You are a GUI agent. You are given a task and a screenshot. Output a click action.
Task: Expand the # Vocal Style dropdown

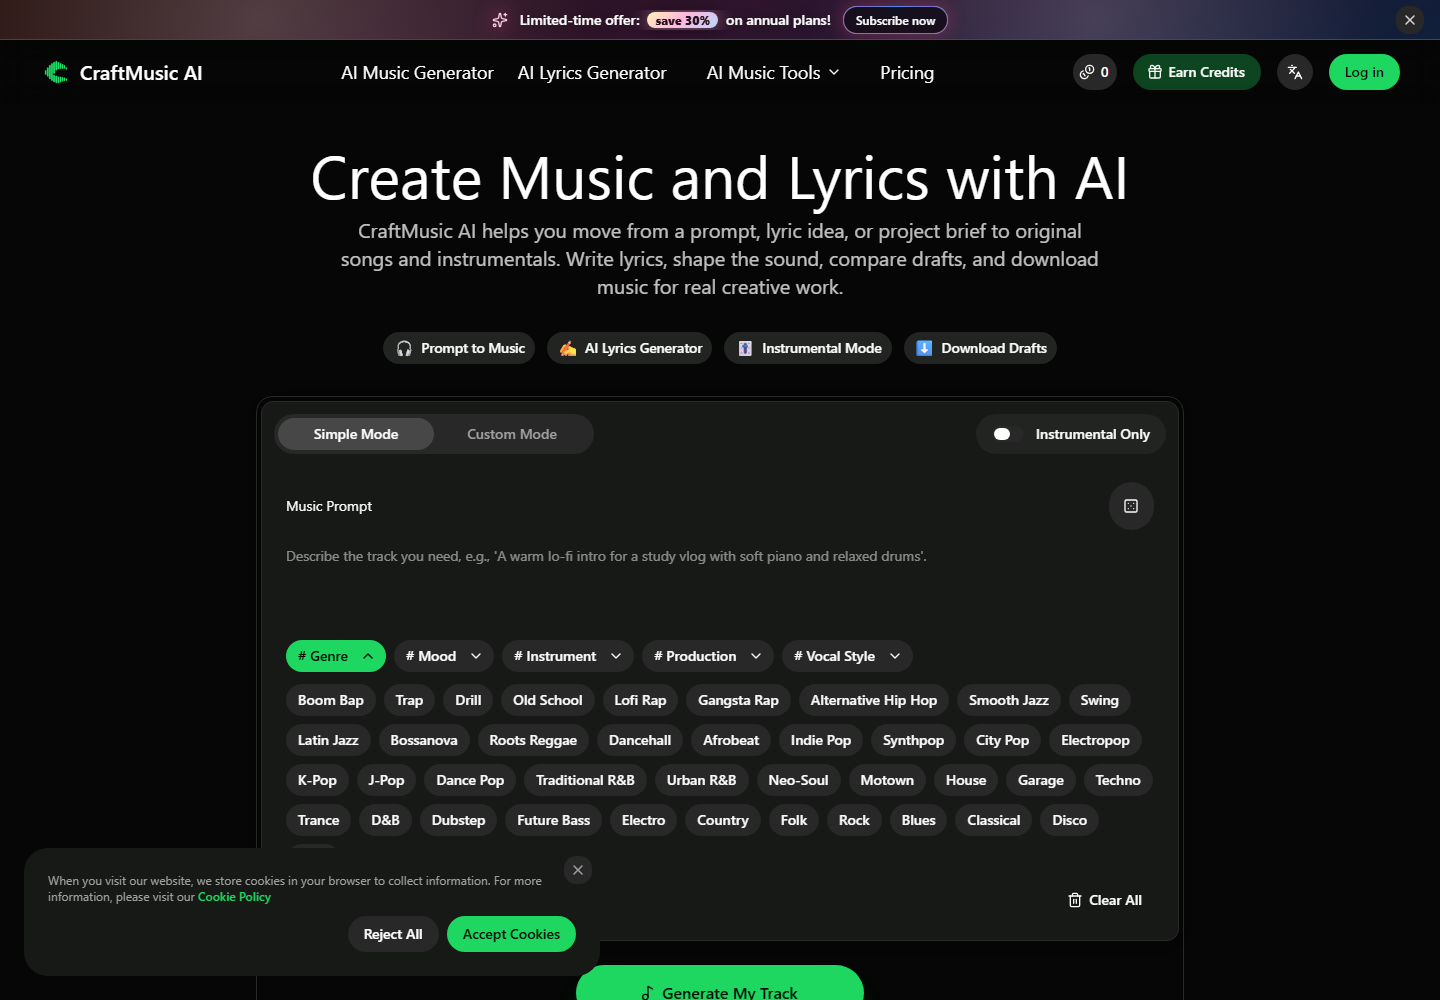click(x=847, y=656)
